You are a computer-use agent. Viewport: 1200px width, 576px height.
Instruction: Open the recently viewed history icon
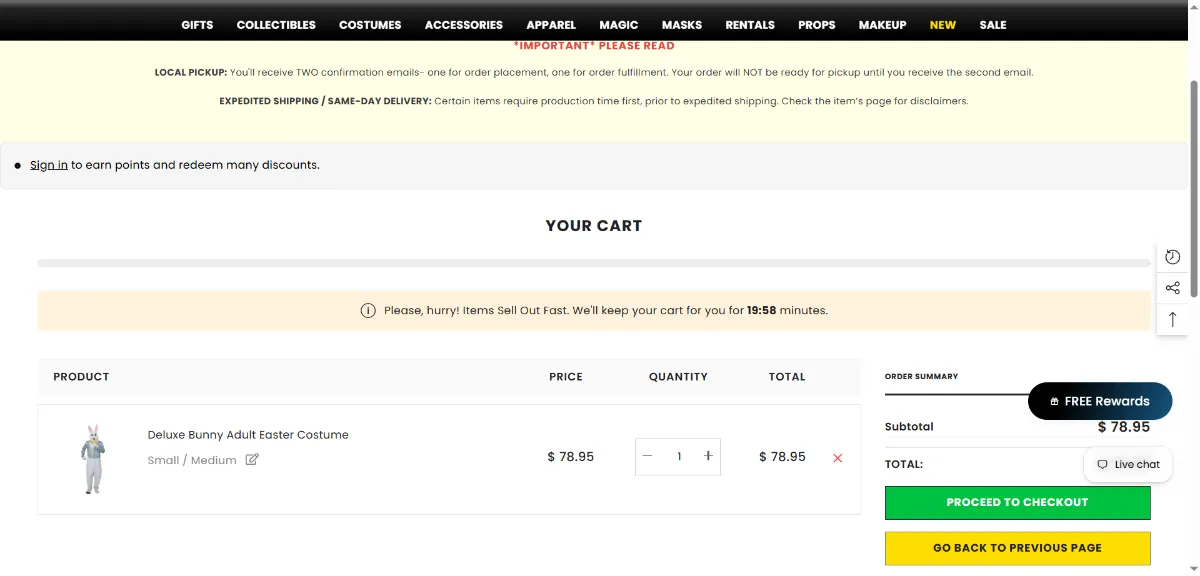click(x=1173, y=257)
